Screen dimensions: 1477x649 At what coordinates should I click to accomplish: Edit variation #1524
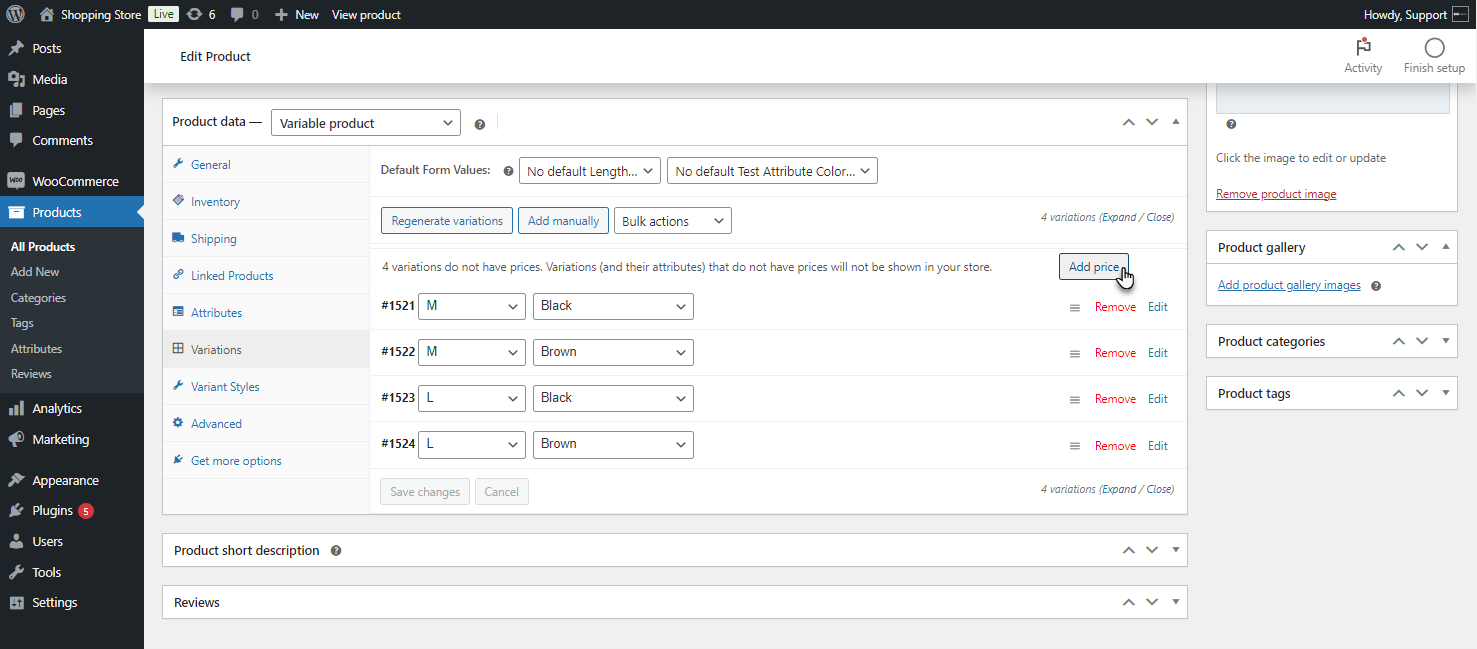pyautogui.click(x=1158, y=446)
